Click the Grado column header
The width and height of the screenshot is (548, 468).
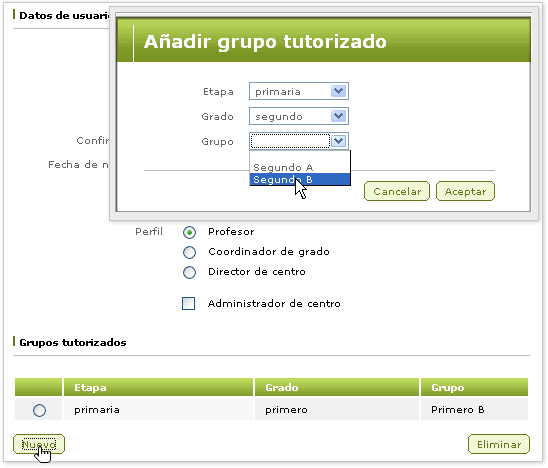[x=337, y=387]
